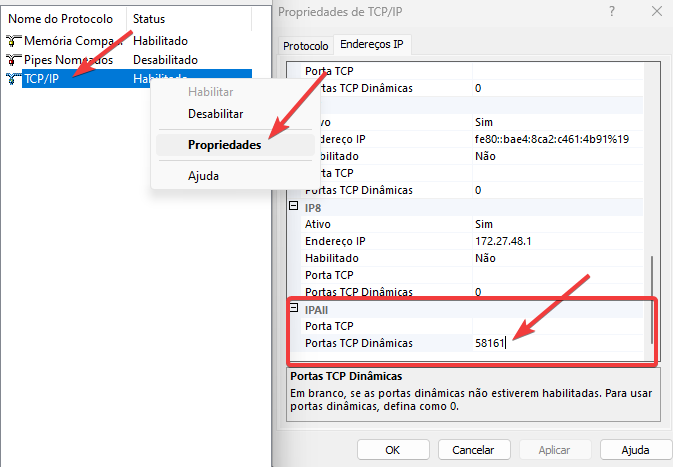The width and height of the screenshot is (673, 467).
Task: Choose Desabilitar in the context menu
Action: click(215, 114)
